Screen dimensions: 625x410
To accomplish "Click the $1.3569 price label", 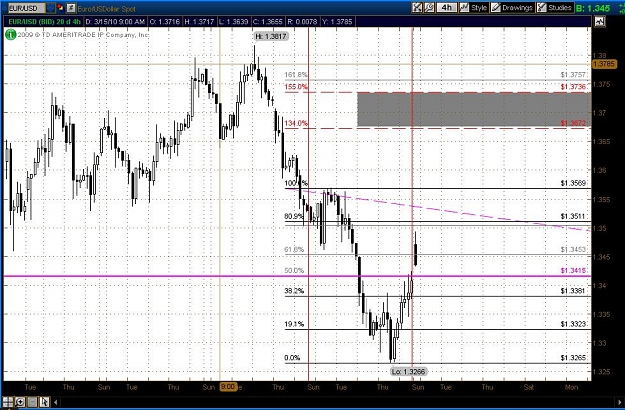I will 573,183.
